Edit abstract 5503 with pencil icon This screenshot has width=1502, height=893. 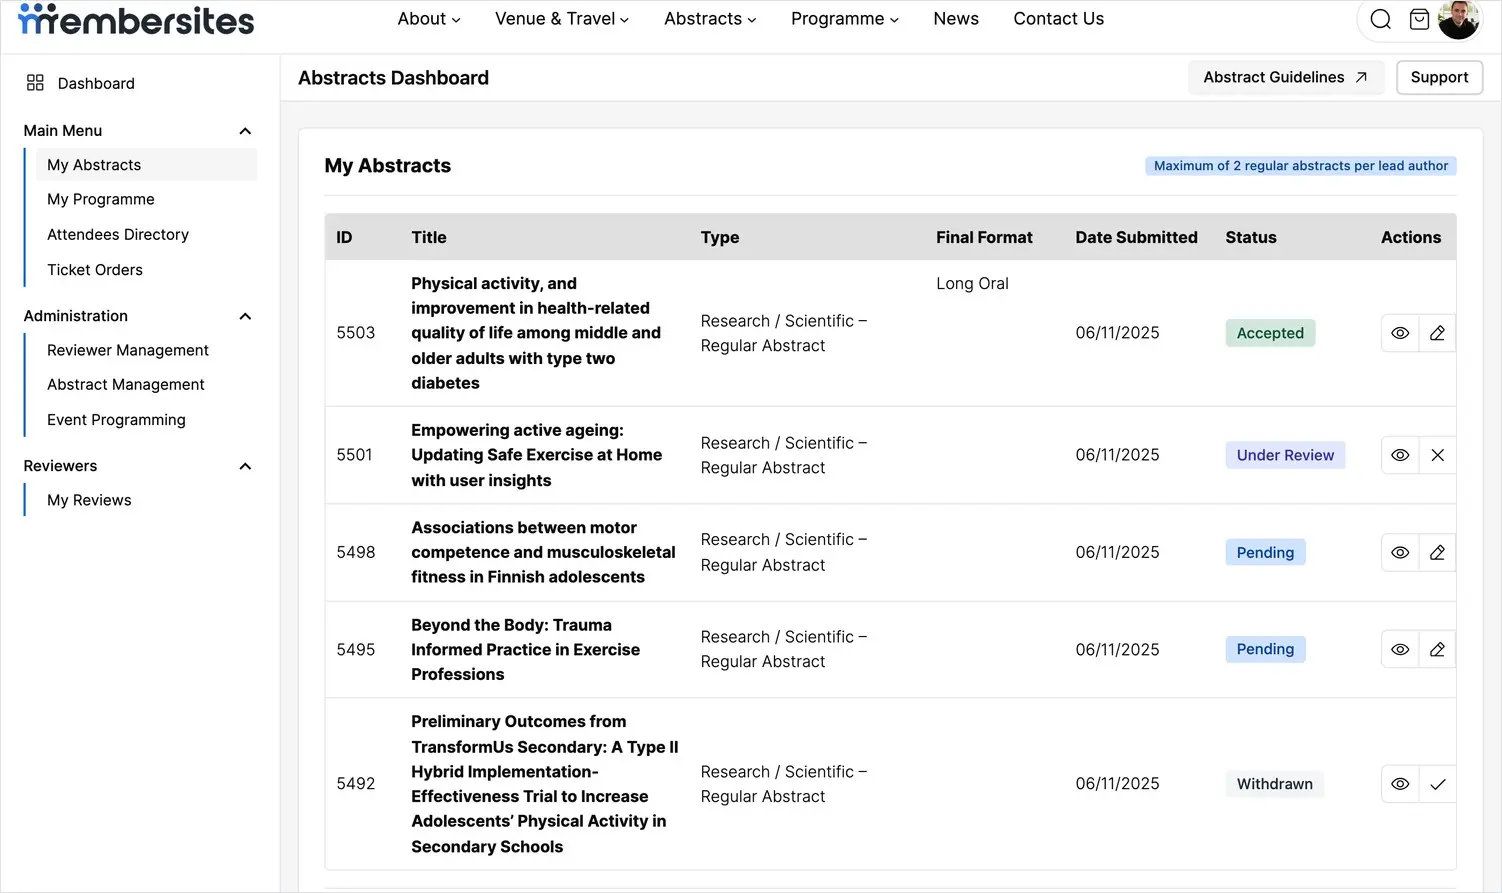point(1437,333)
